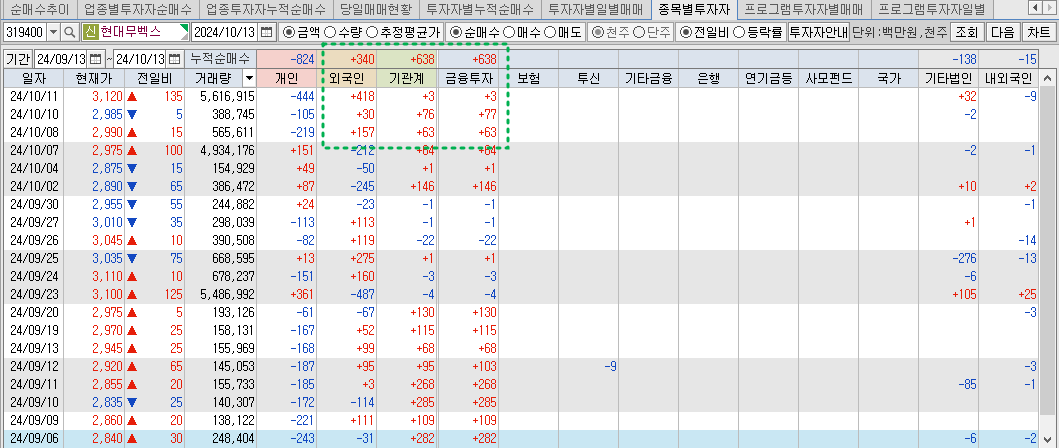
Task: Click cumulative 개인 value -824
Action: [287, 59]
